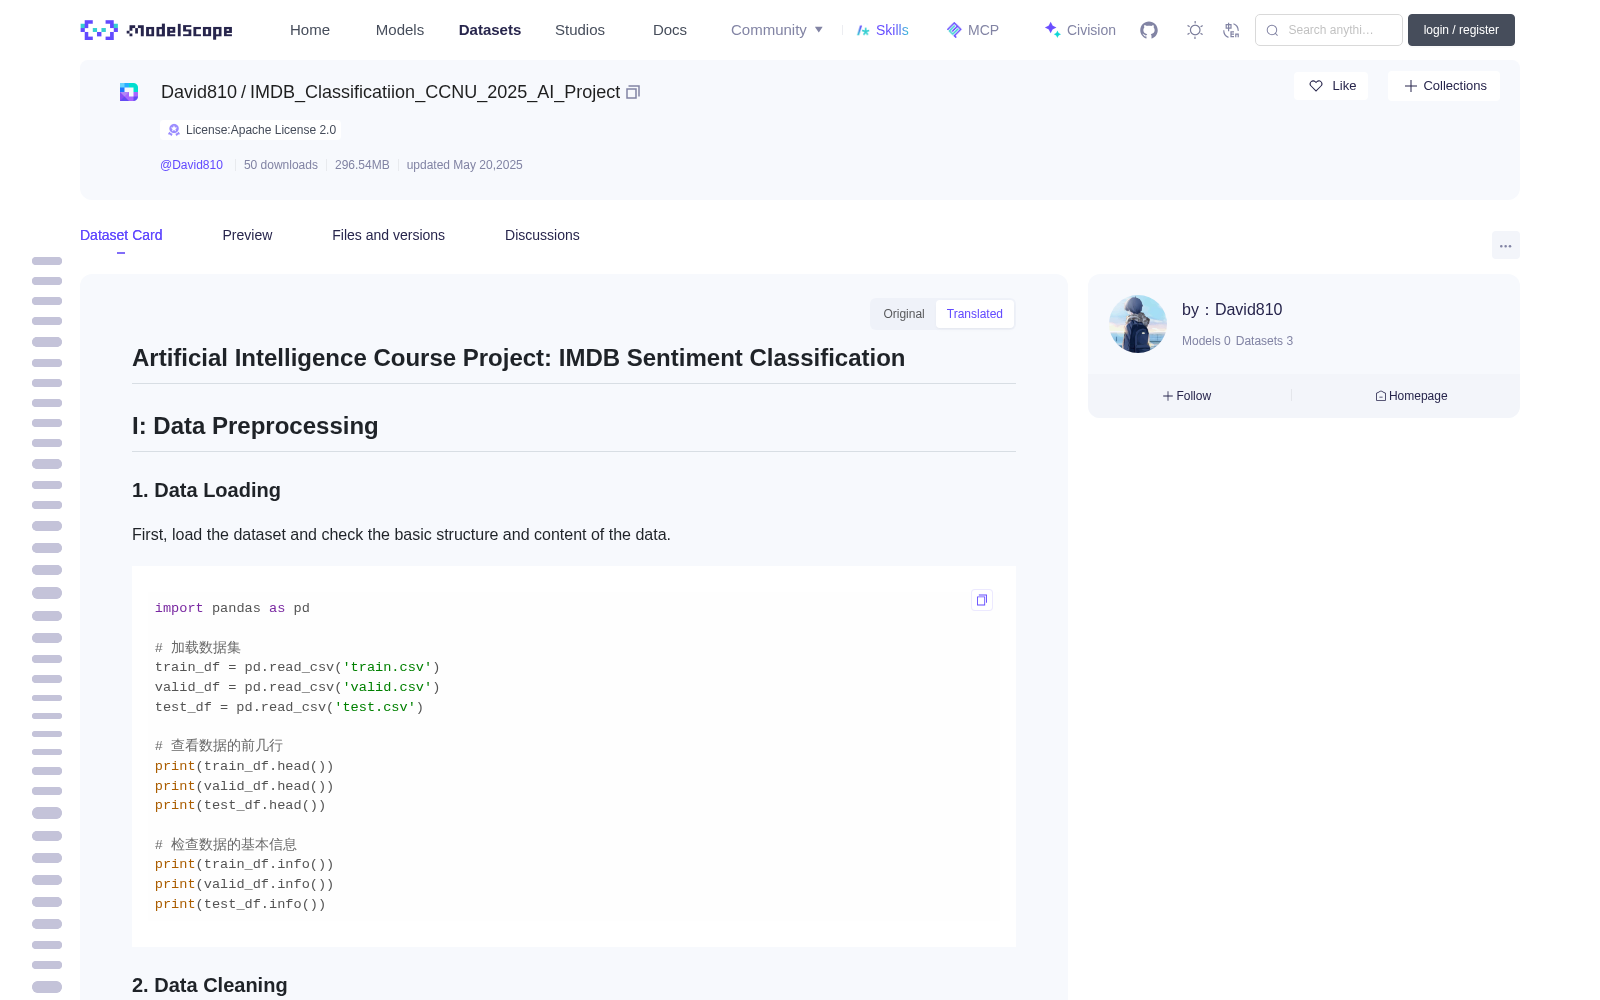The image size is (1600, 1000).
Task: Open Models navigation item
Action: tap(400, 30)
